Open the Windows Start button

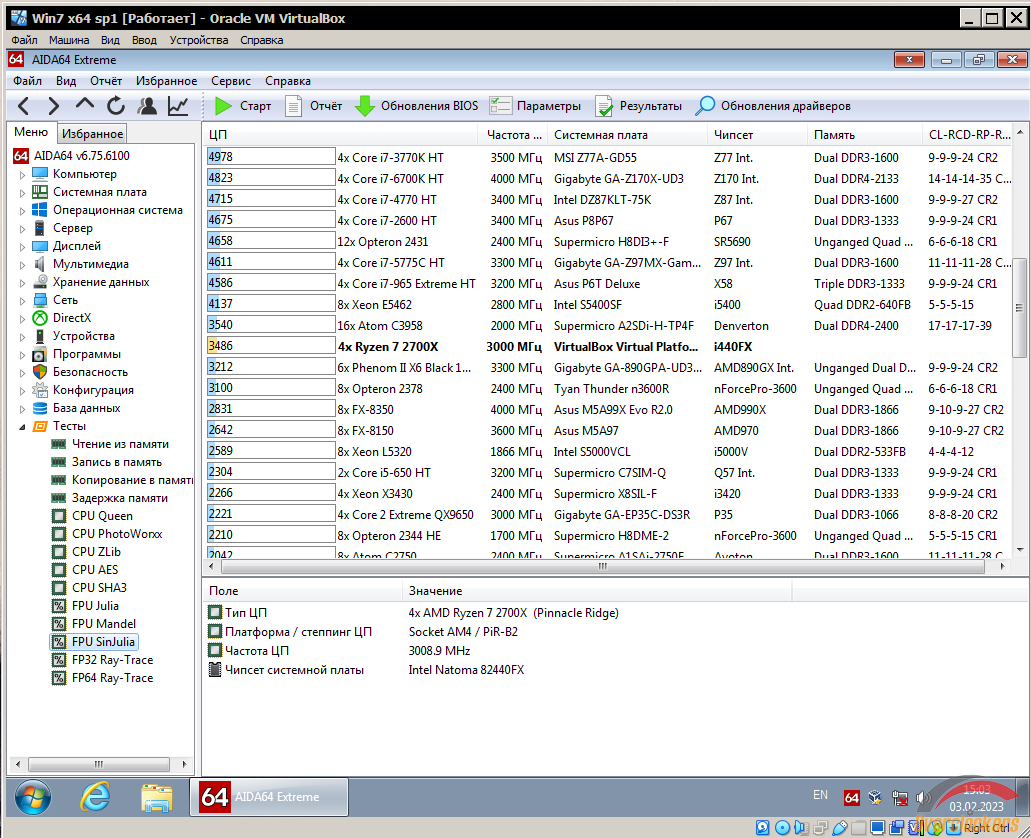point(32,797)
